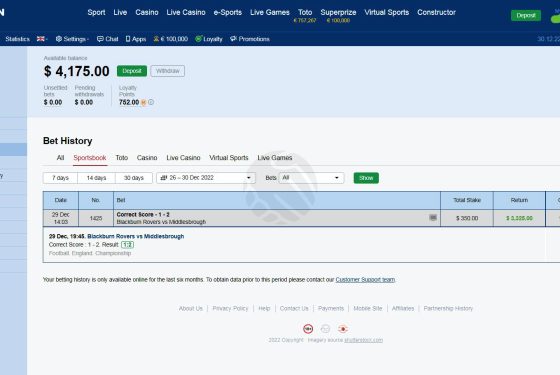Click the $ 350.00 total stake cell
Image resolution: width=560 pixels, height=375 pixels.
pos(467,218)
